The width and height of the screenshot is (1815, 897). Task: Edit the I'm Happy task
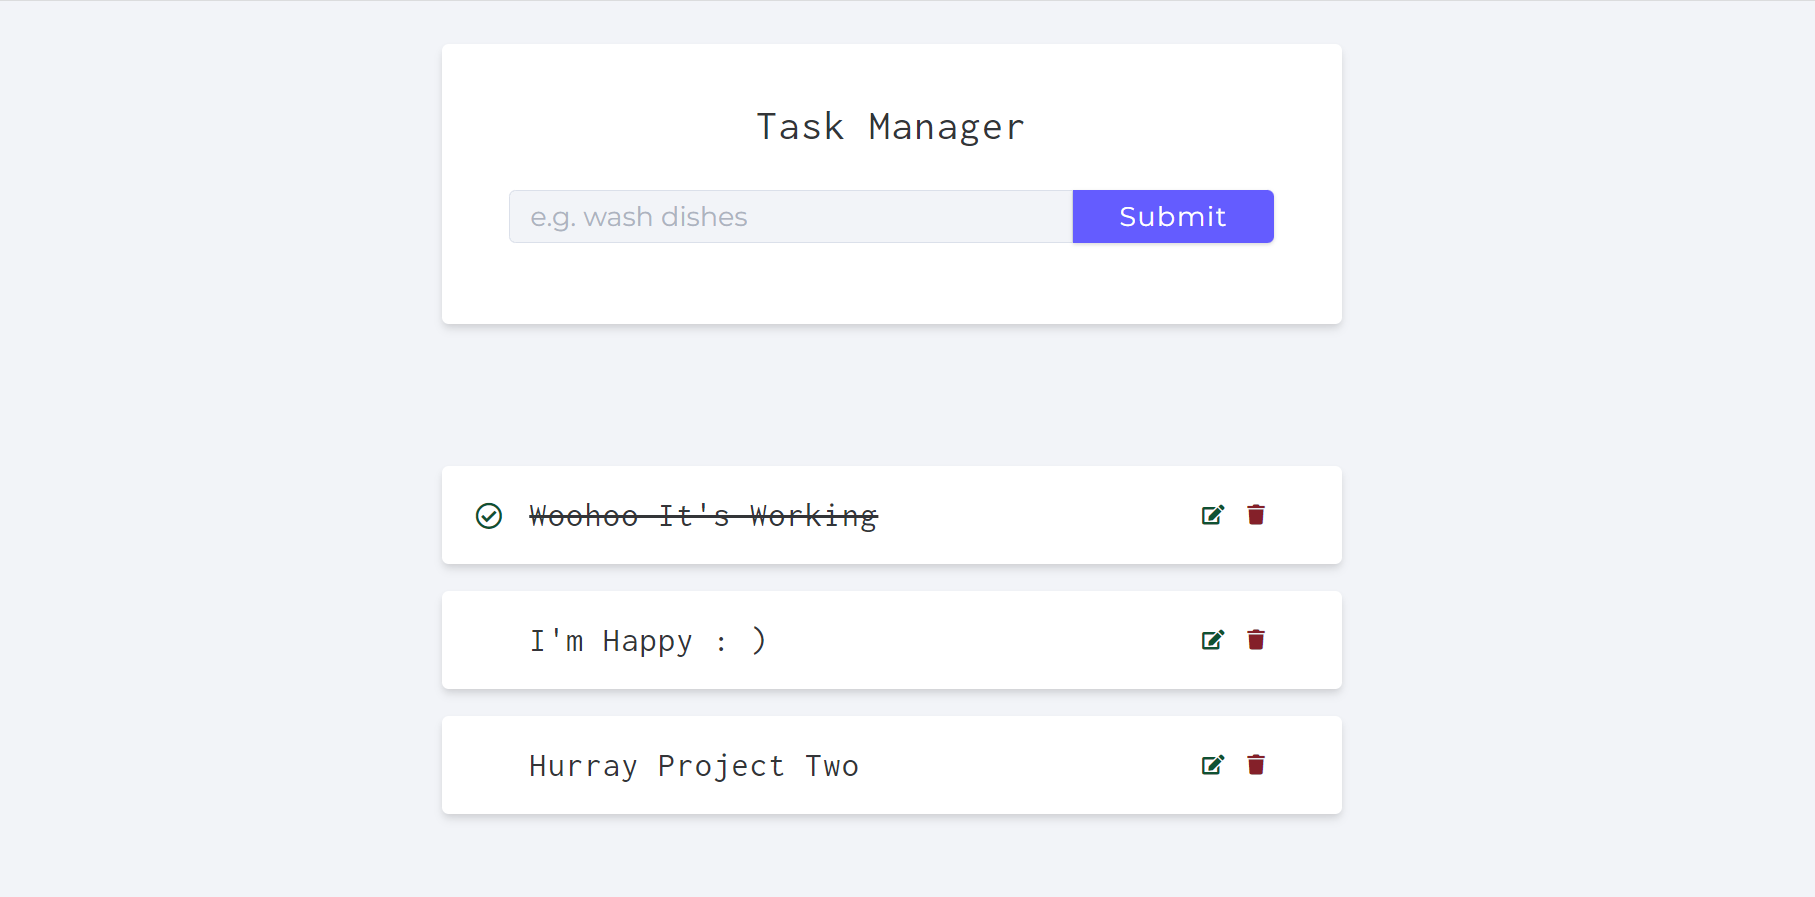point(1213,640)
